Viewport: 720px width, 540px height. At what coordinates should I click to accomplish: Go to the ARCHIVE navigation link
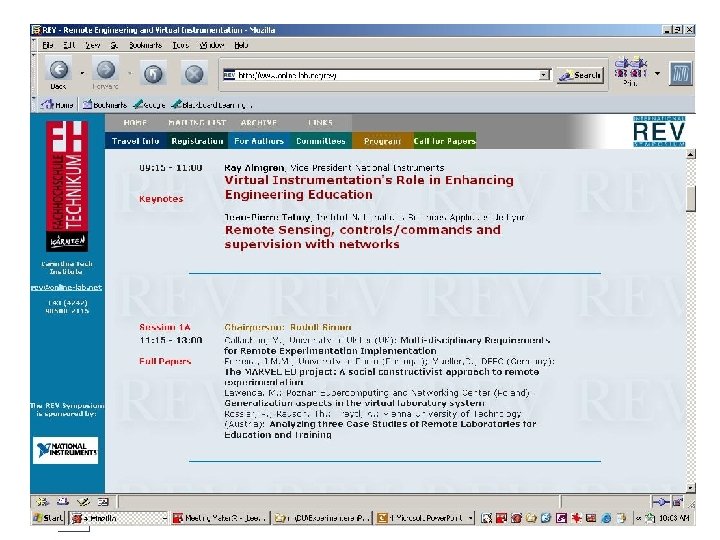click(x=259, y=123)
